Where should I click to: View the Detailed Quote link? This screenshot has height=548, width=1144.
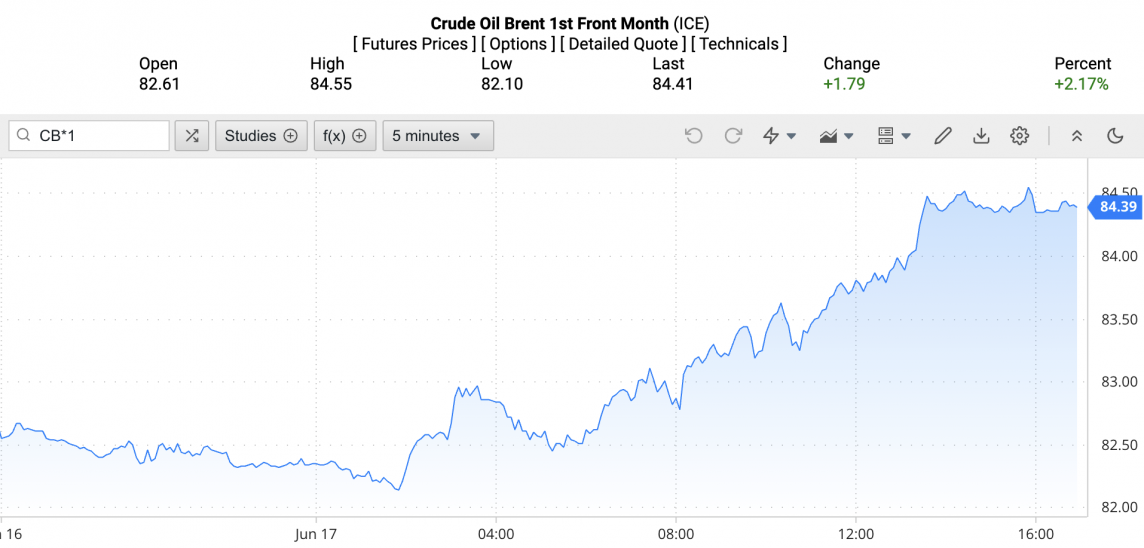tap(623, 44)
